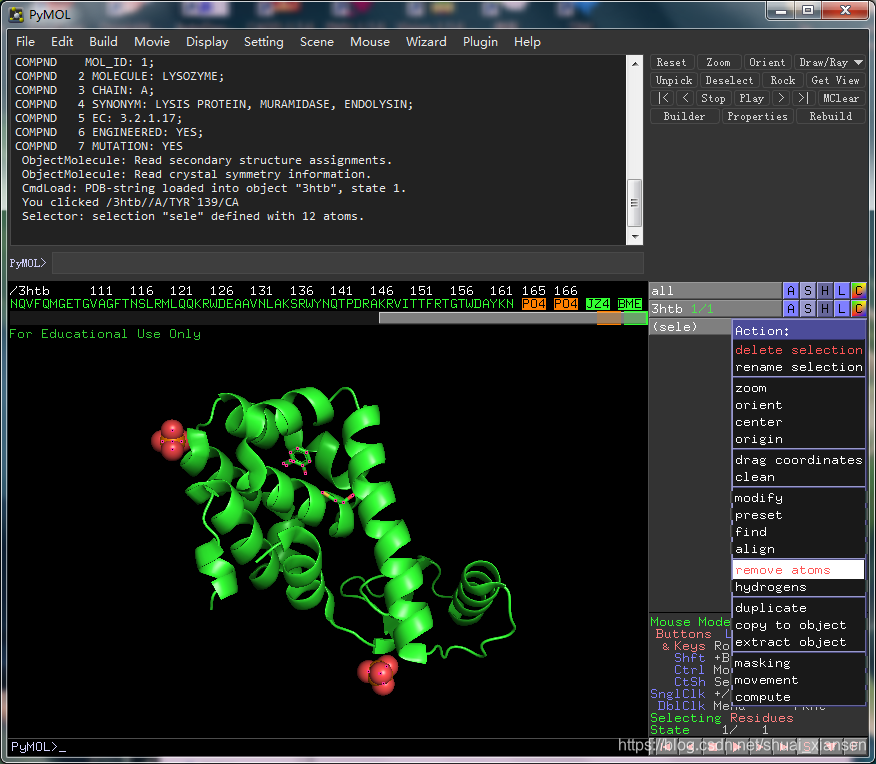Step forward one frame with > button
876x764 pixels.
[x=781, y=98]
